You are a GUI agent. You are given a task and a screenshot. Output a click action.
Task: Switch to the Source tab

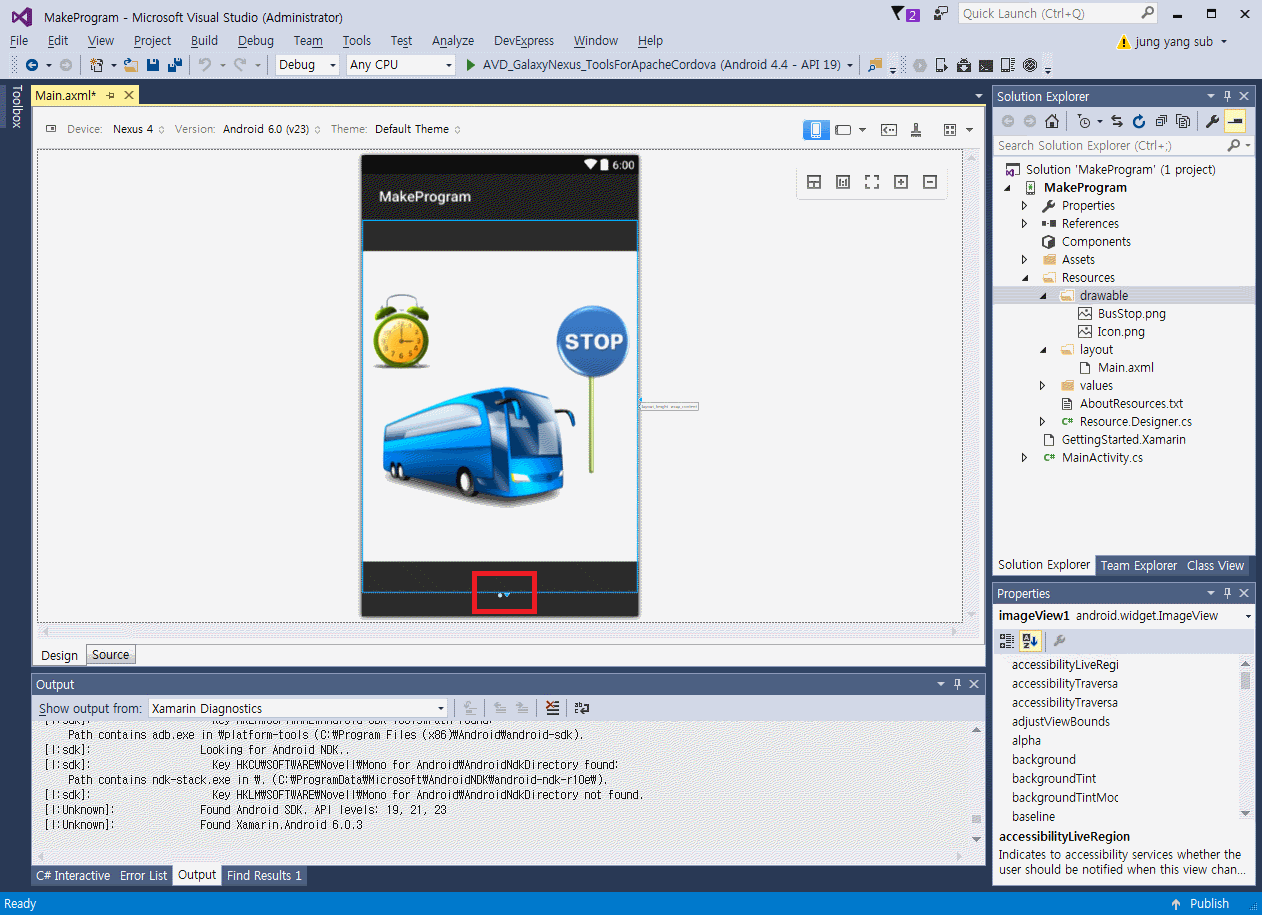(110, 655)
